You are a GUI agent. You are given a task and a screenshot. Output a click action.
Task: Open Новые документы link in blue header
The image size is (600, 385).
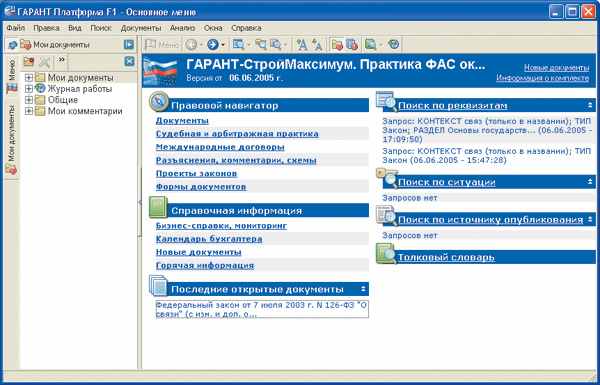tap(556, 68)
